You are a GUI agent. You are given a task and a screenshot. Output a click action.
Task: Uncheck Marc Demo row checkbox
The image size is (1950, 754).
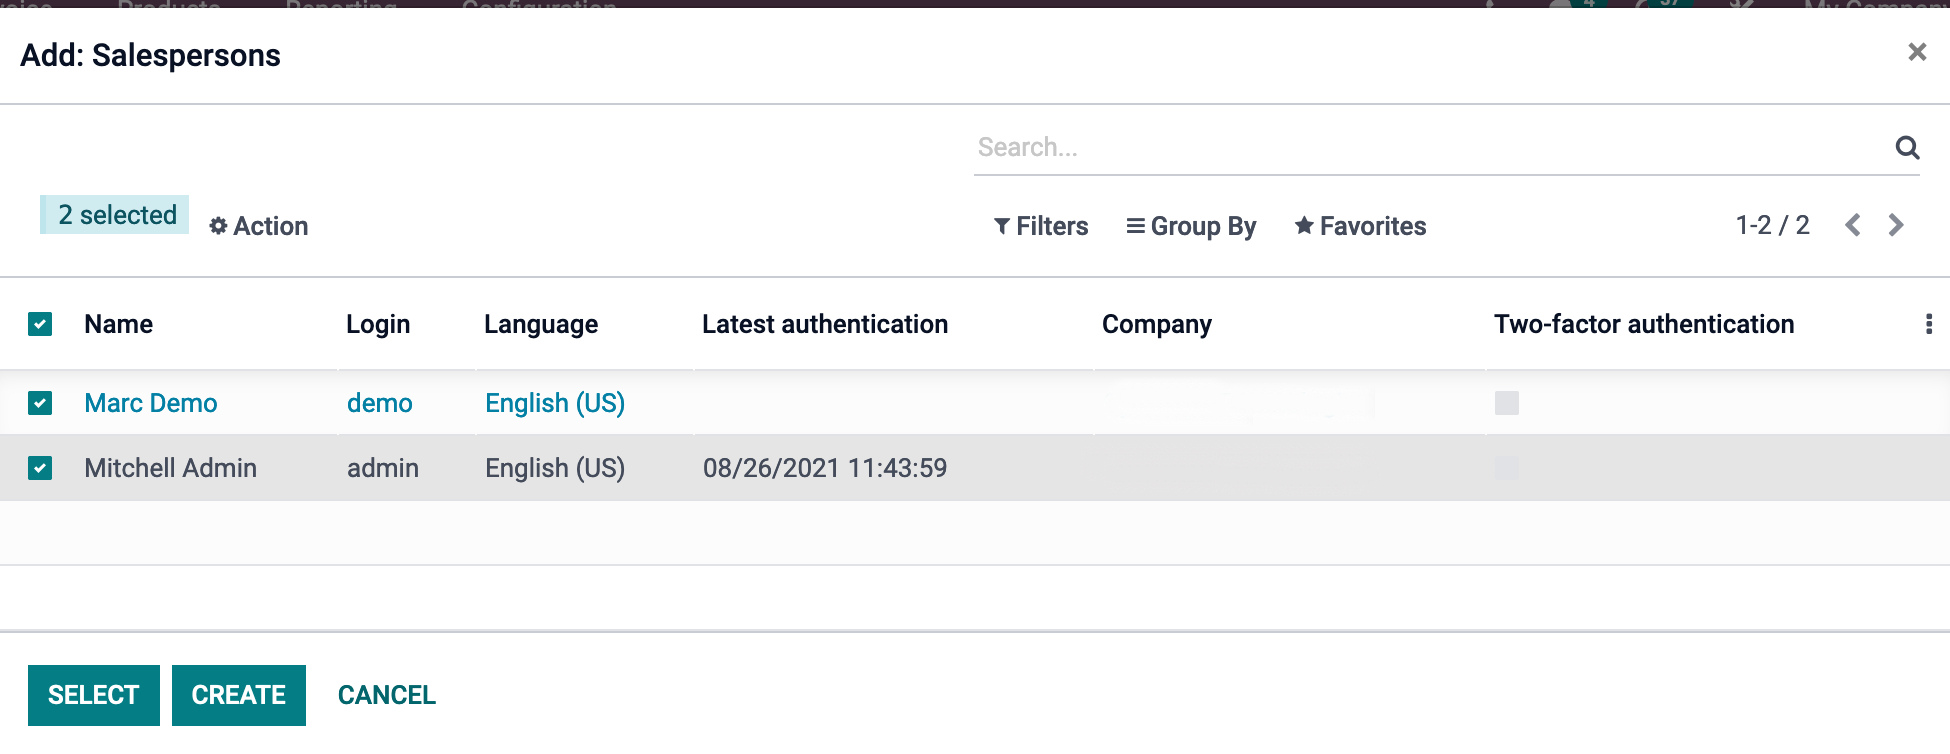point(40,403)
